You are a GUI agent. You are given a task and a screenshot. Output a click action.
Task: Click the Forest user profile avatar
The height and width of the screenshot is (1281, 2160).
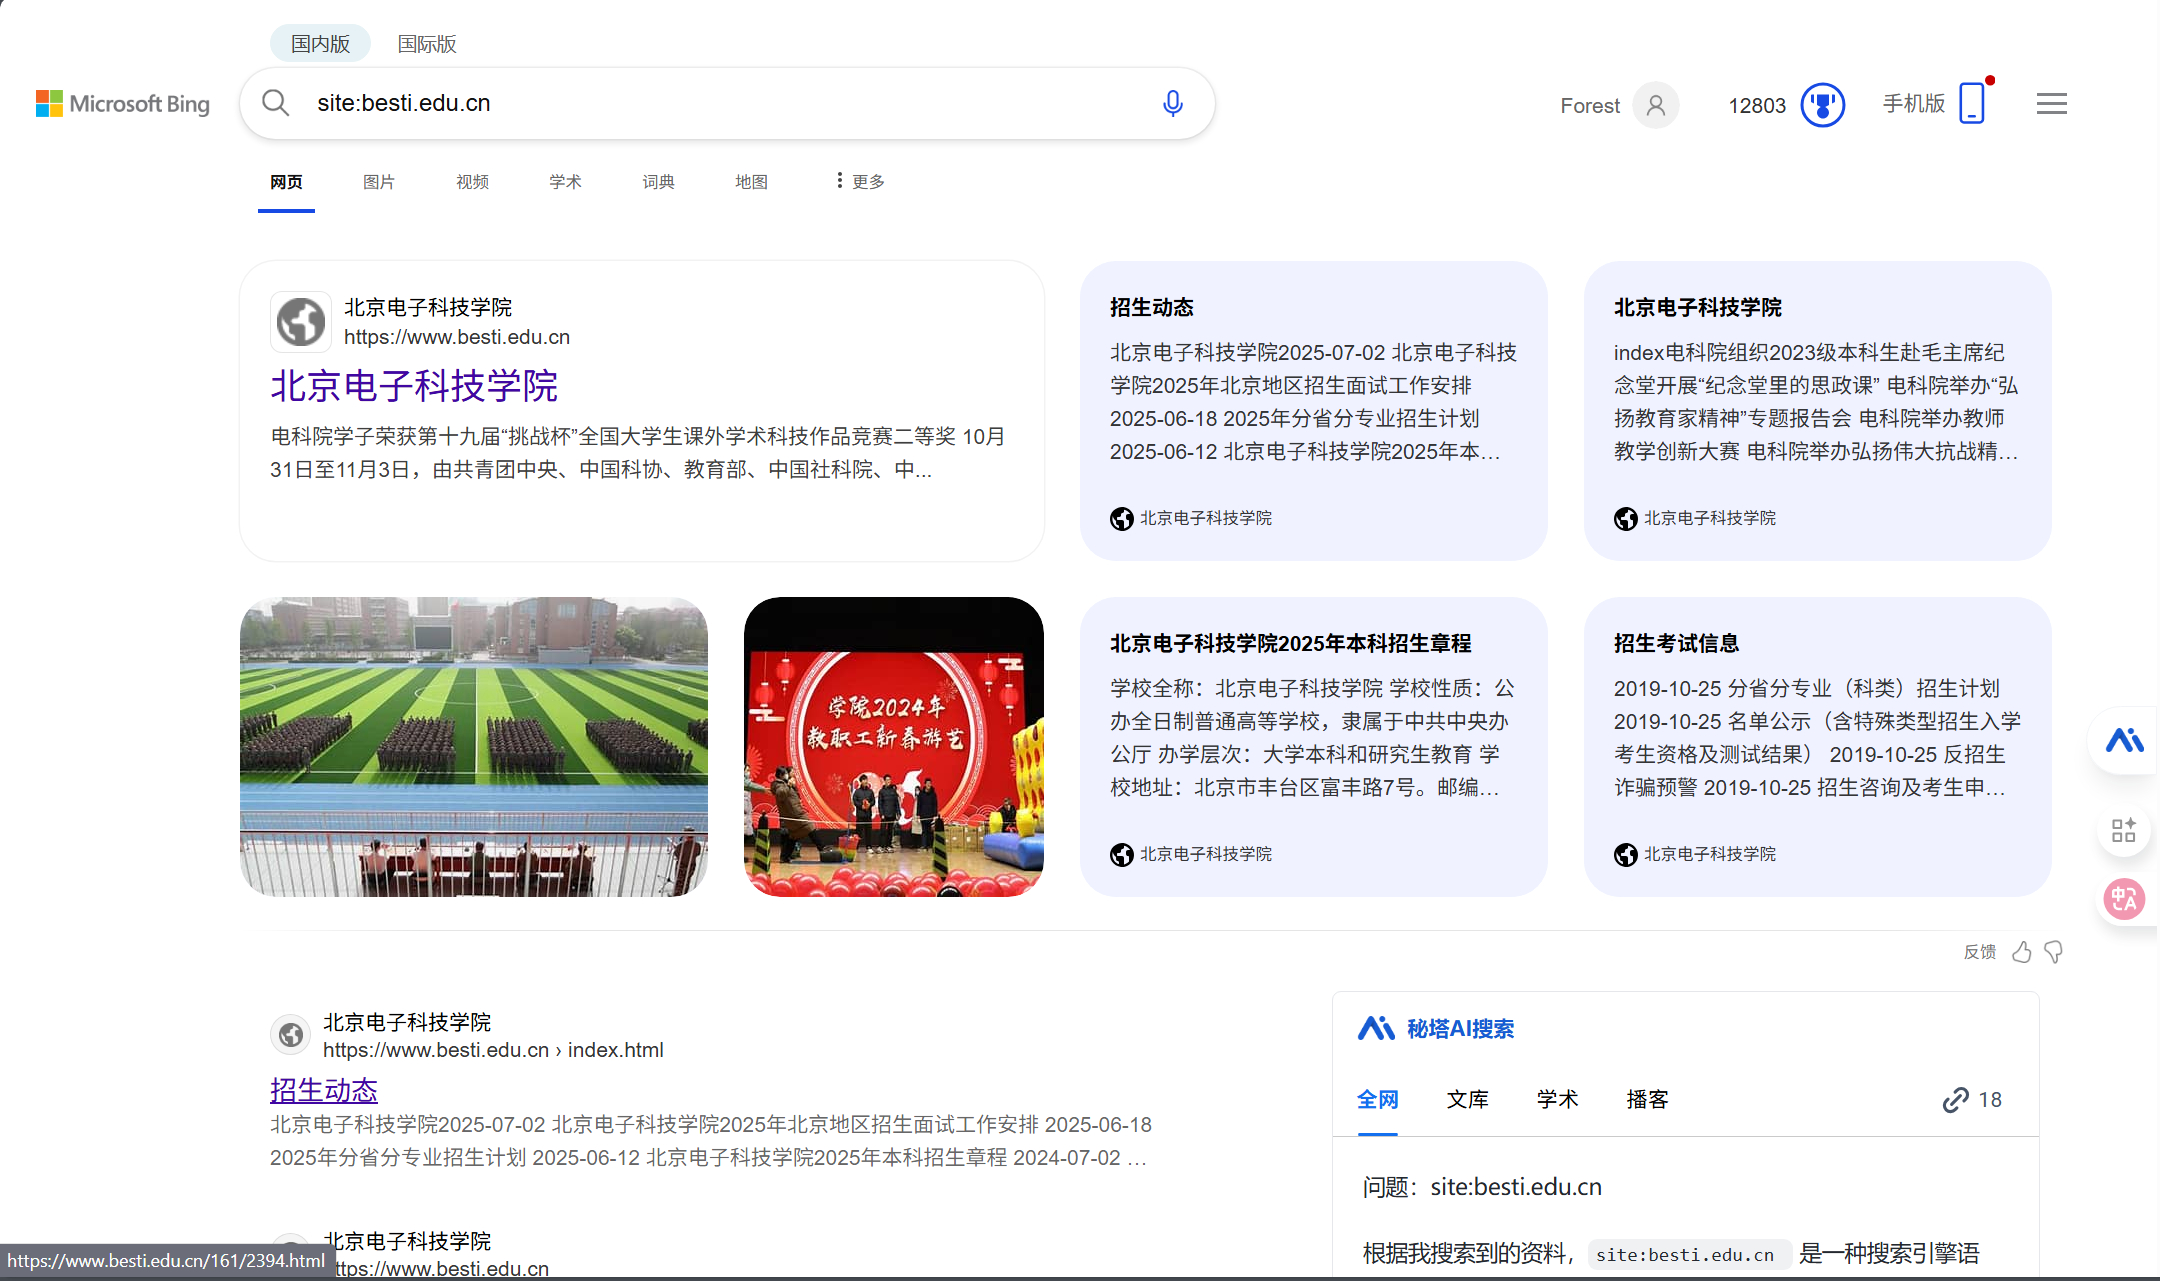click(1655, 105)
